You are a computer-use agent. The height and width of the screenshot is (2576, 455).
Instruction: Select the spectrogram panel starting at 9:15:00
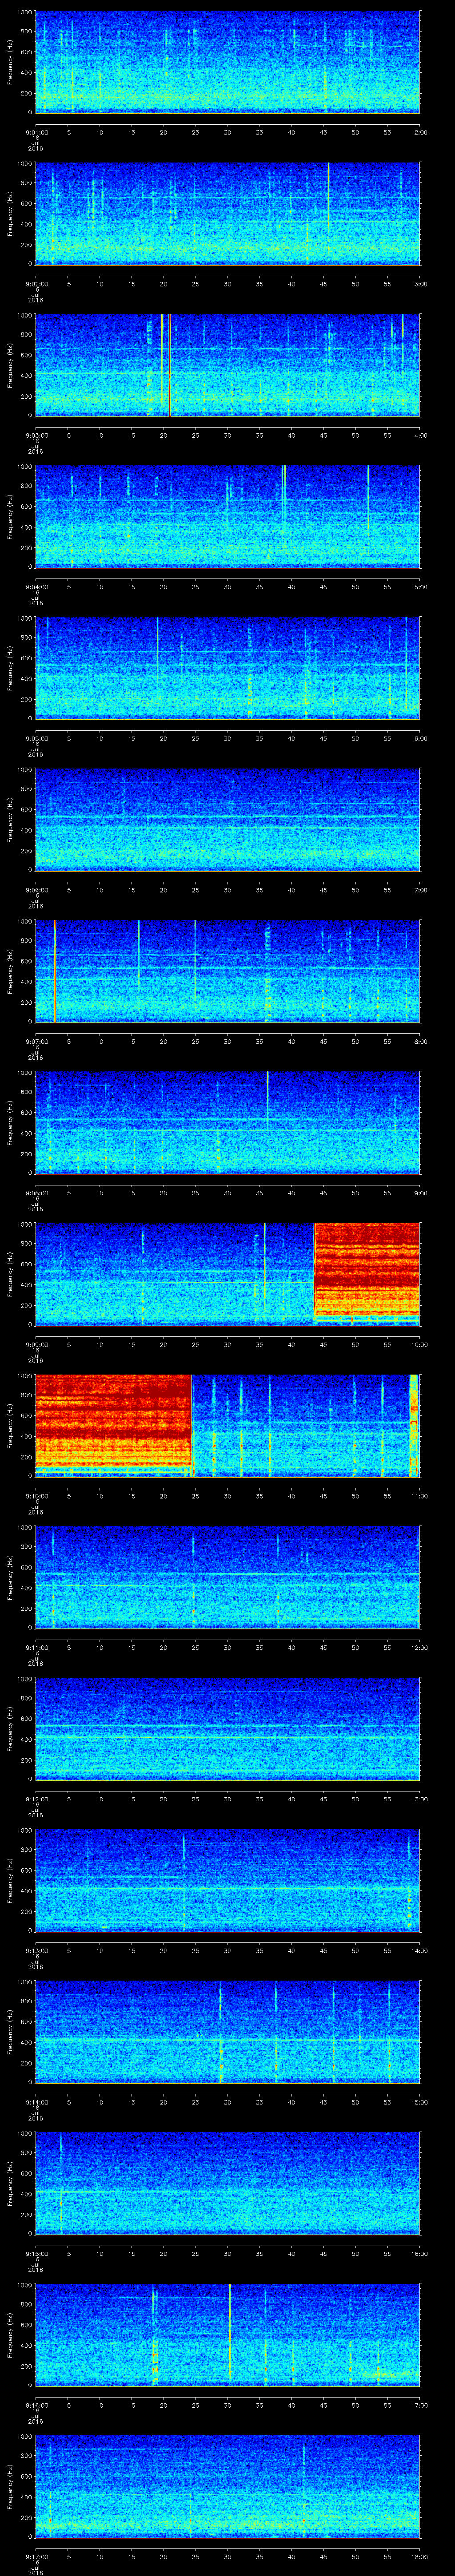pos(227,2183)
